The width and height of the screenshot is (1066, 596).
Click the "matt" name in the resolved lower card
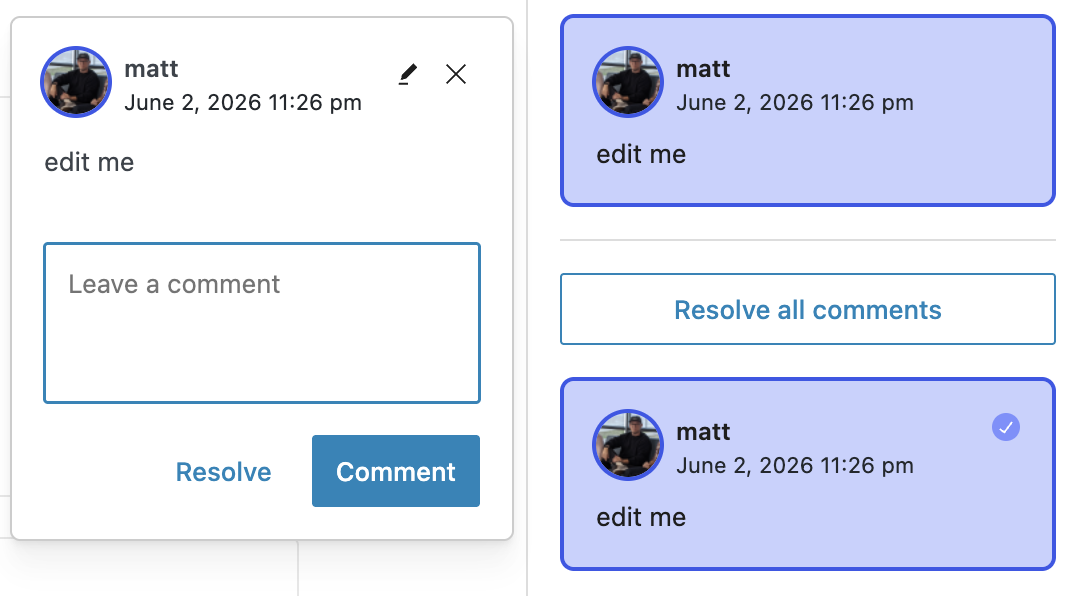click(x=703, y=432)
